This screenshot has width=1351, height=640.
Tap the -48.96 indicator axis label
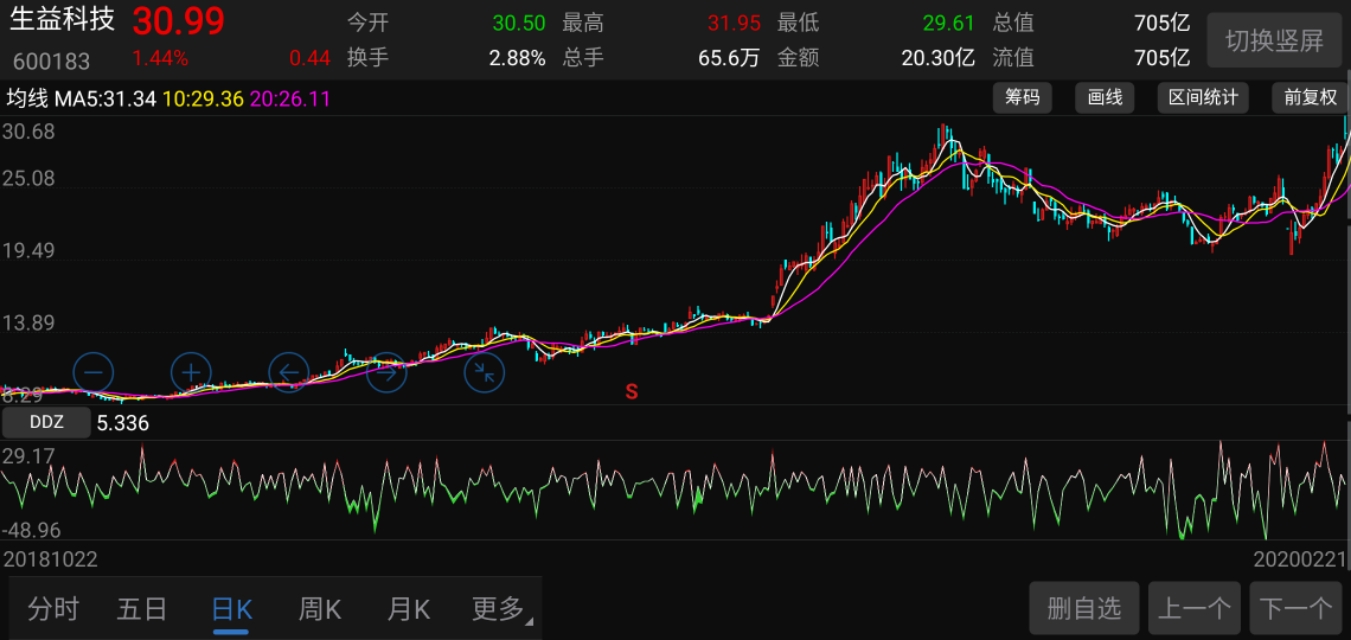(32, 529)
